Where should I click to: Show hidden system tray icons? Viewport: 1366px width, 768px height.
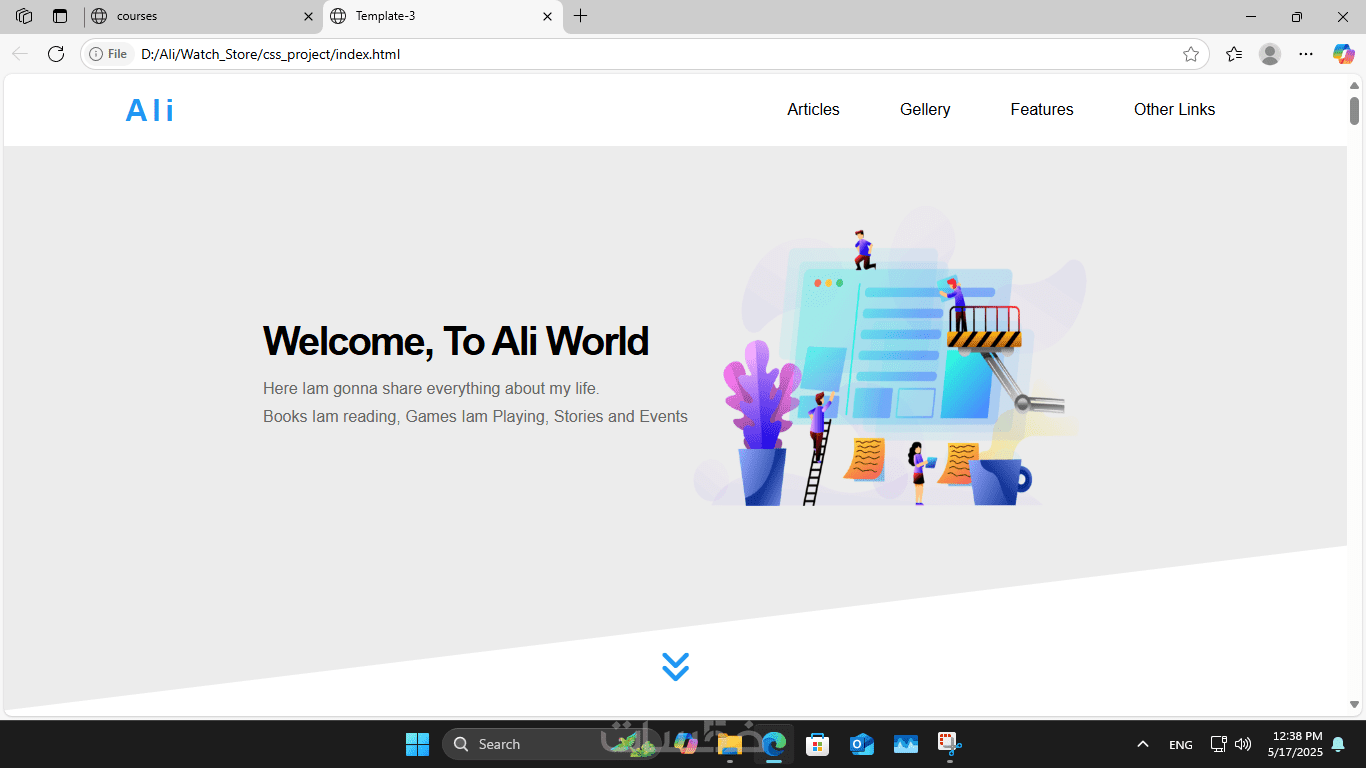(x=1143, y=744)
